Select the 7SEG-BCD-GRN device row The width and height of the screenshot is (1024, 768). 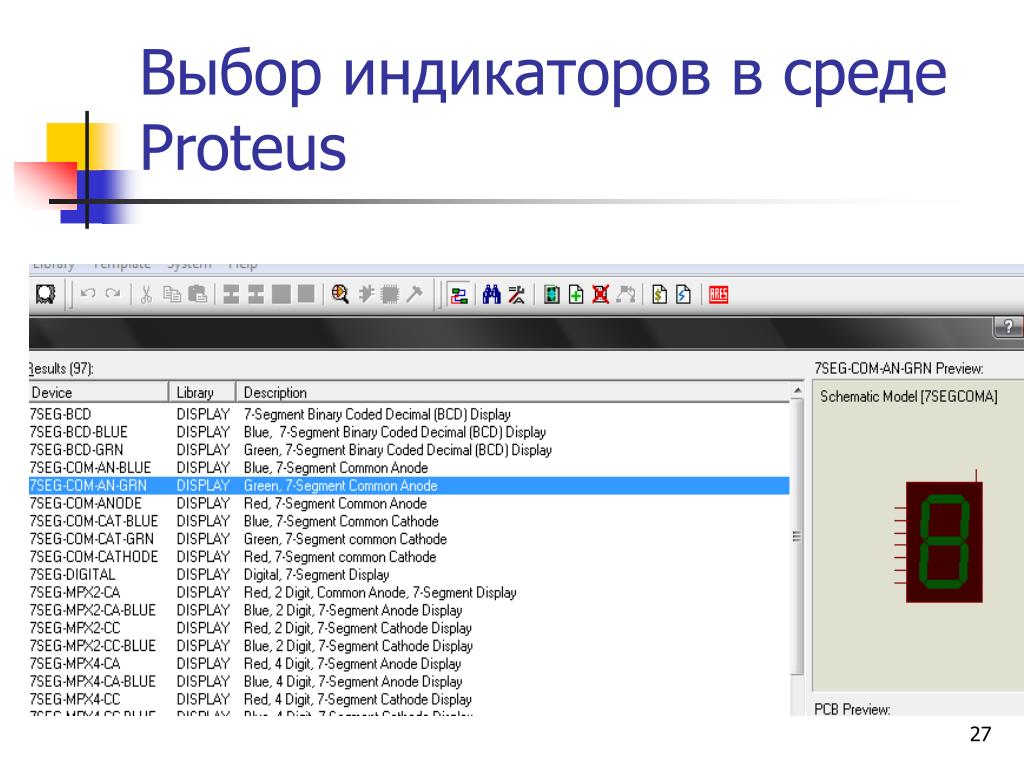point(409,450)
